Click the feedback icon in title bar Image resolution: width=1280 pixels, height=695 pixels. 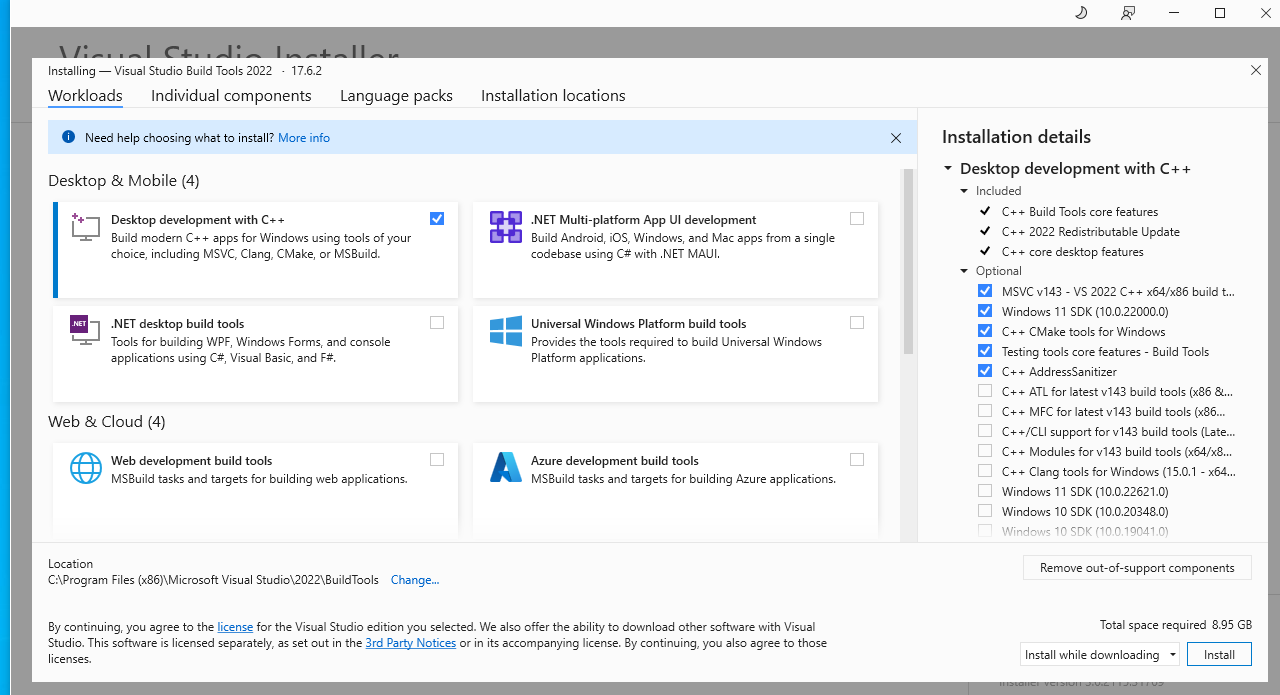[1128, 13]
